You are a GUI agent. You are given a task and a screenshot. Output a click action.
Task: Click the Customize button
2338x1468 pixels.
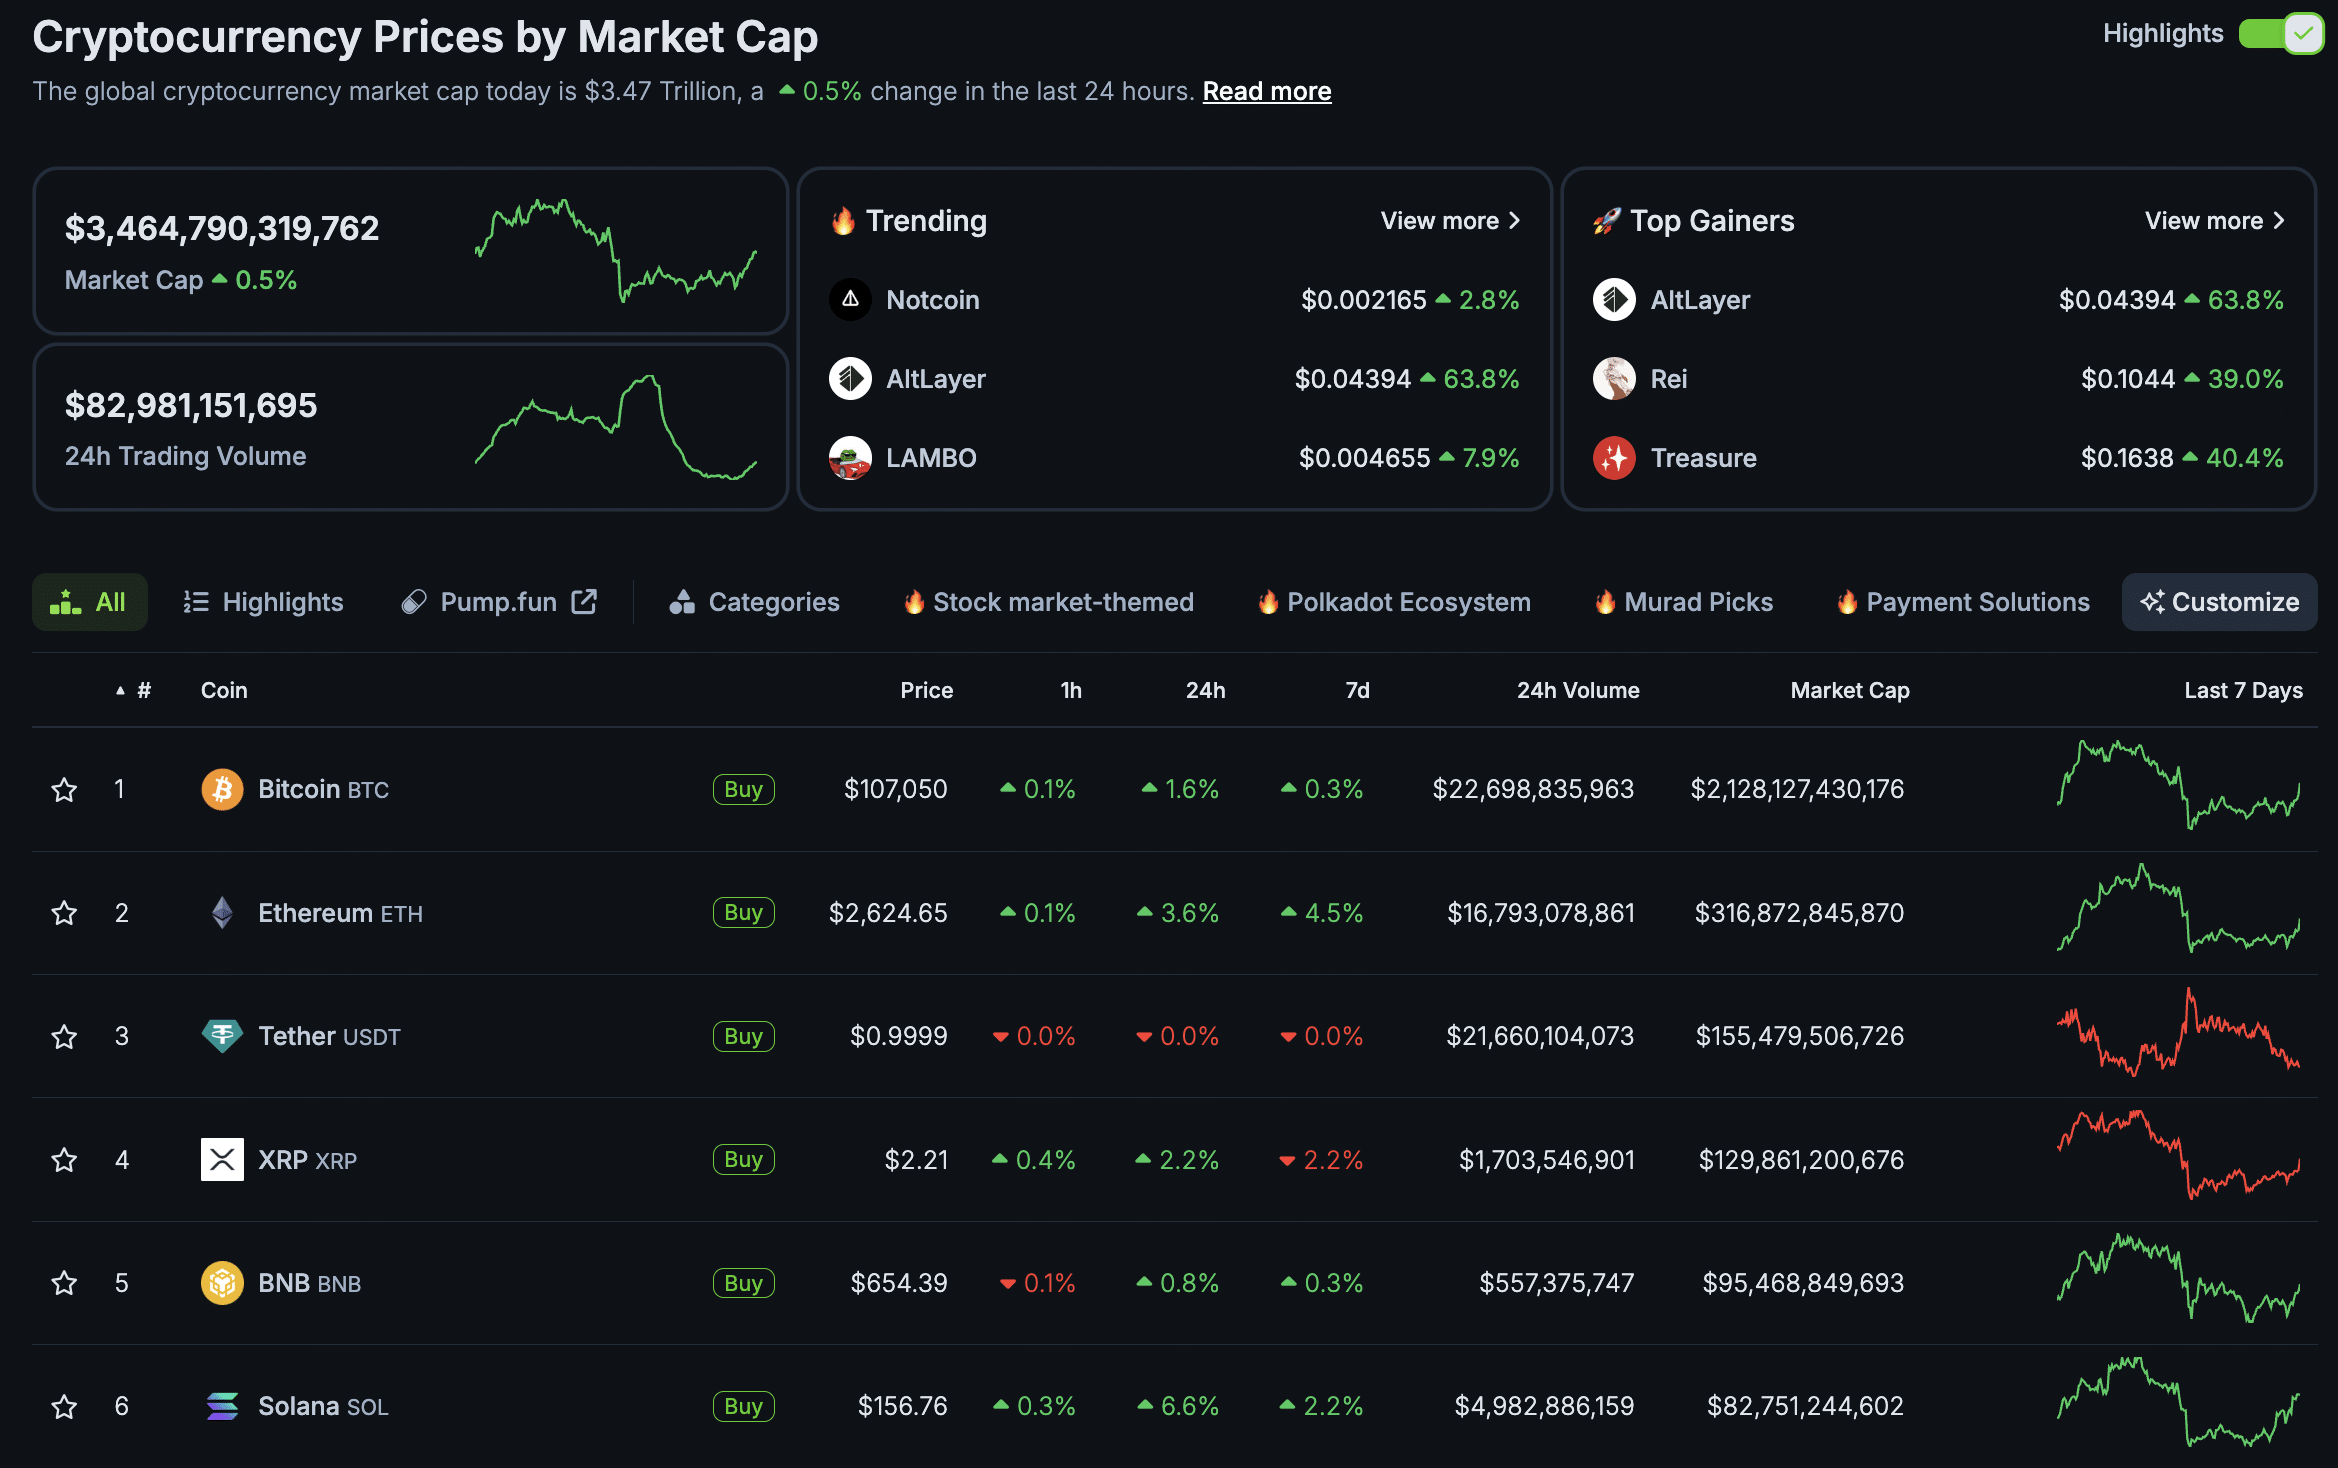point(2219,602)
